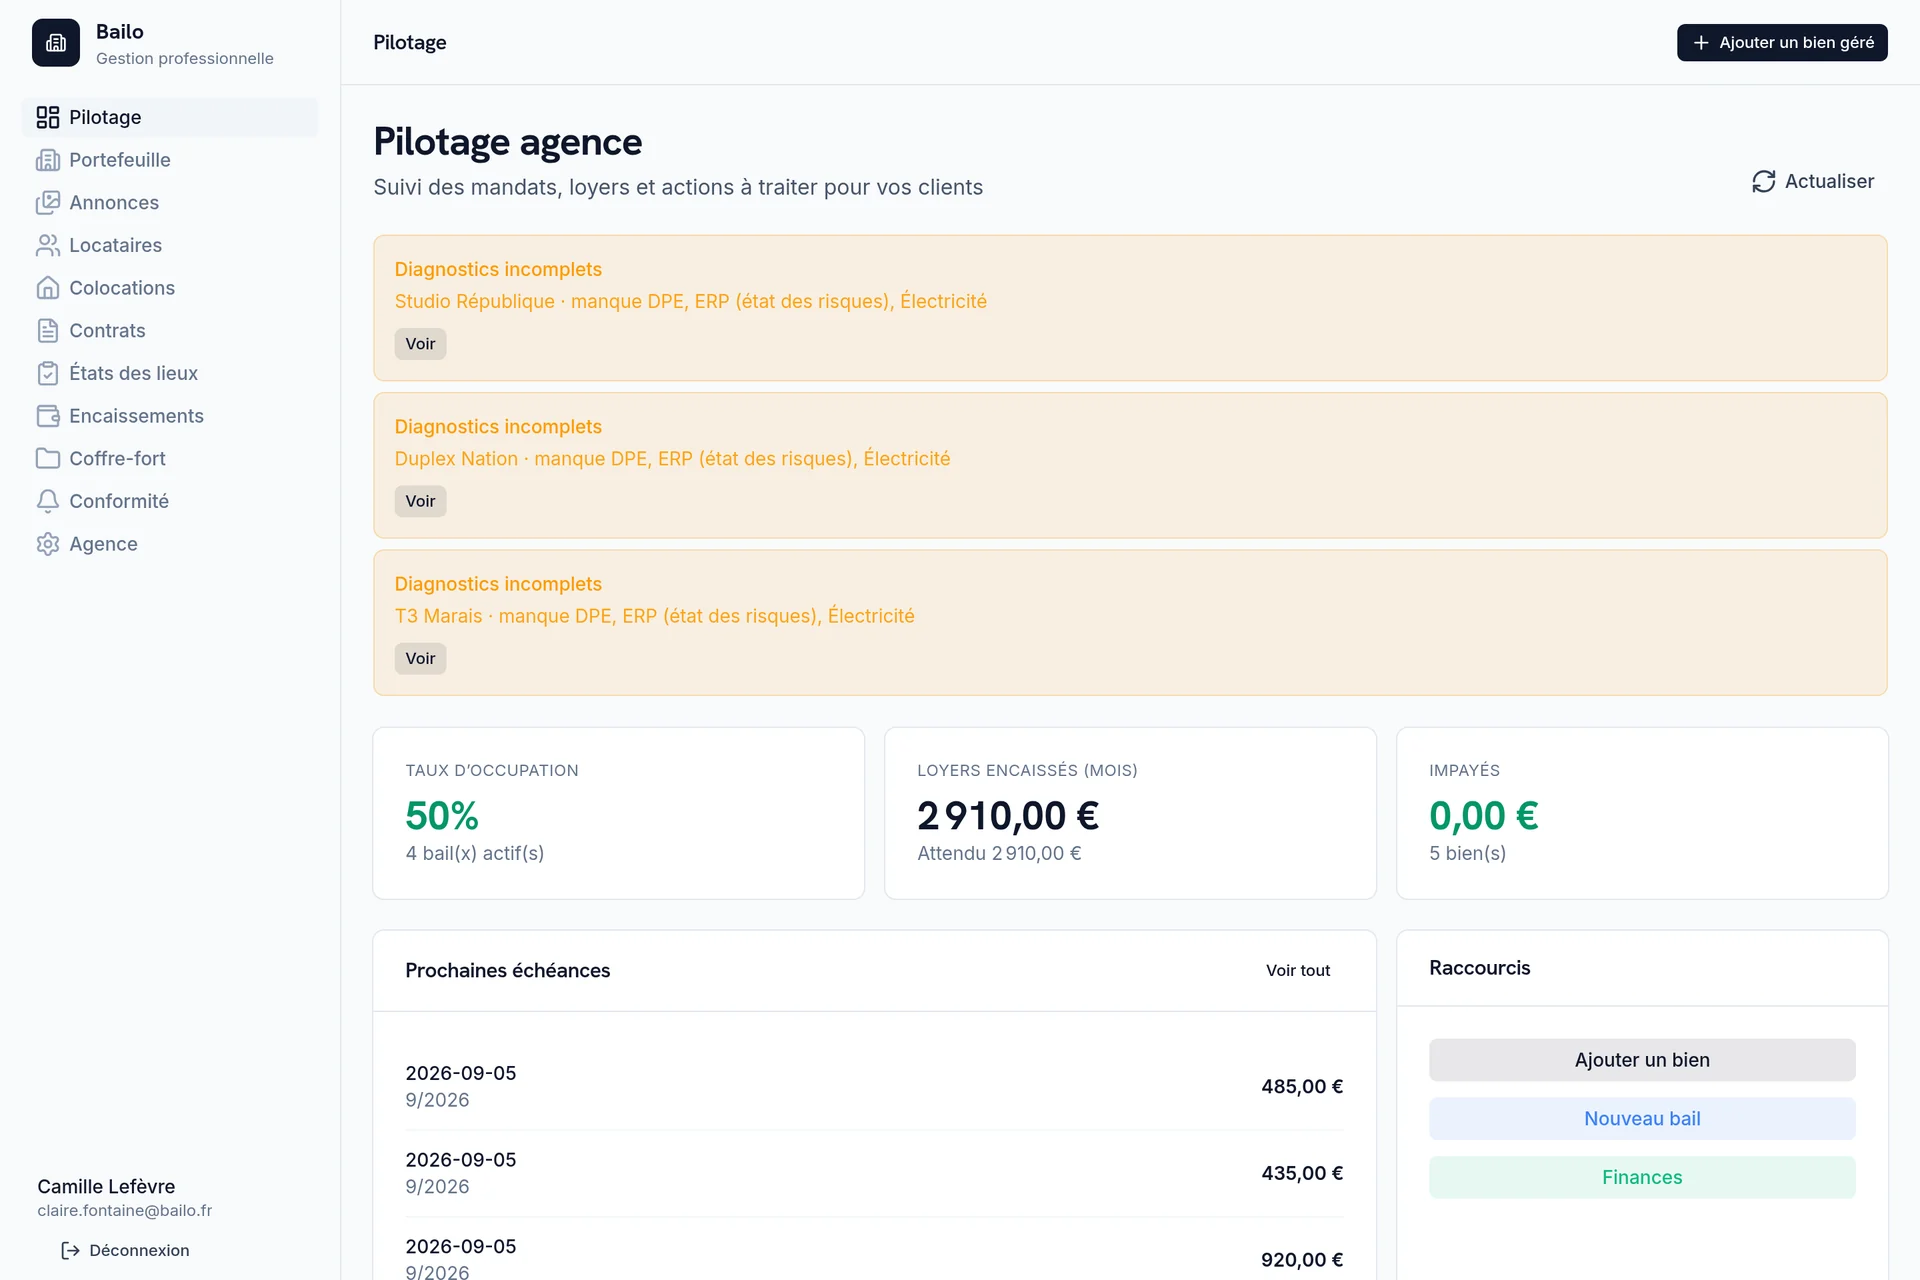Select Conformité in the sidebar
Image resolution: width=1920 pixels, height=1280 pixels.
pos(170,501)
